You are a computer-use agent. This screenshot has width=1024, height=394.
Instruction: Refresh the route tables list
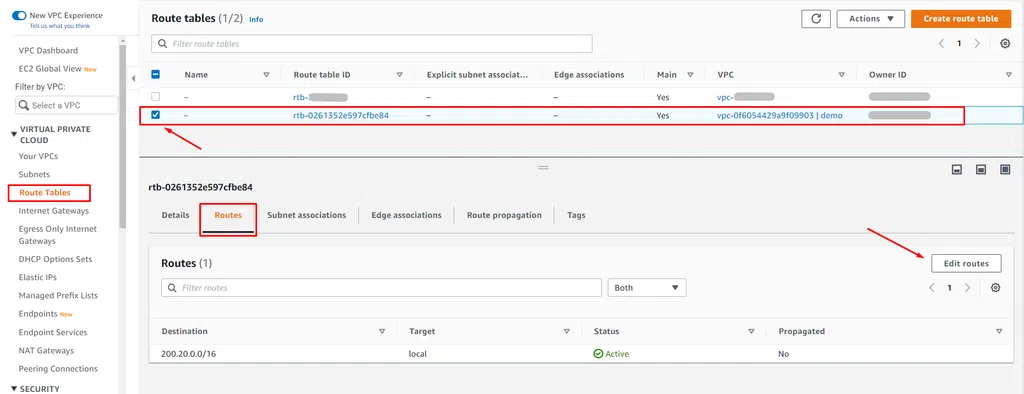coord(816,19)
